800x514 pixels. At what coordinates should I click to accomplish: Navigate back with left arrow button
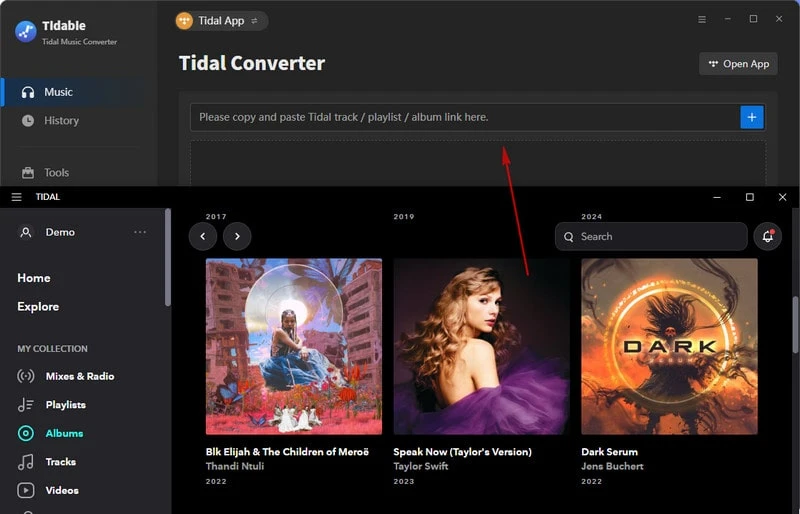203,236
